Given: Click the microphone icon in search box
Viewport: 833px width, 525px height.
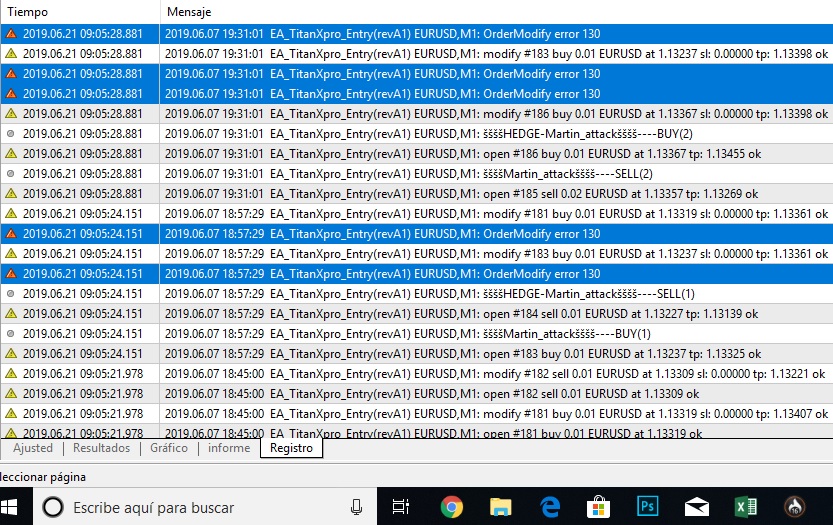Looking at the screenshot, I should point(356,507).
